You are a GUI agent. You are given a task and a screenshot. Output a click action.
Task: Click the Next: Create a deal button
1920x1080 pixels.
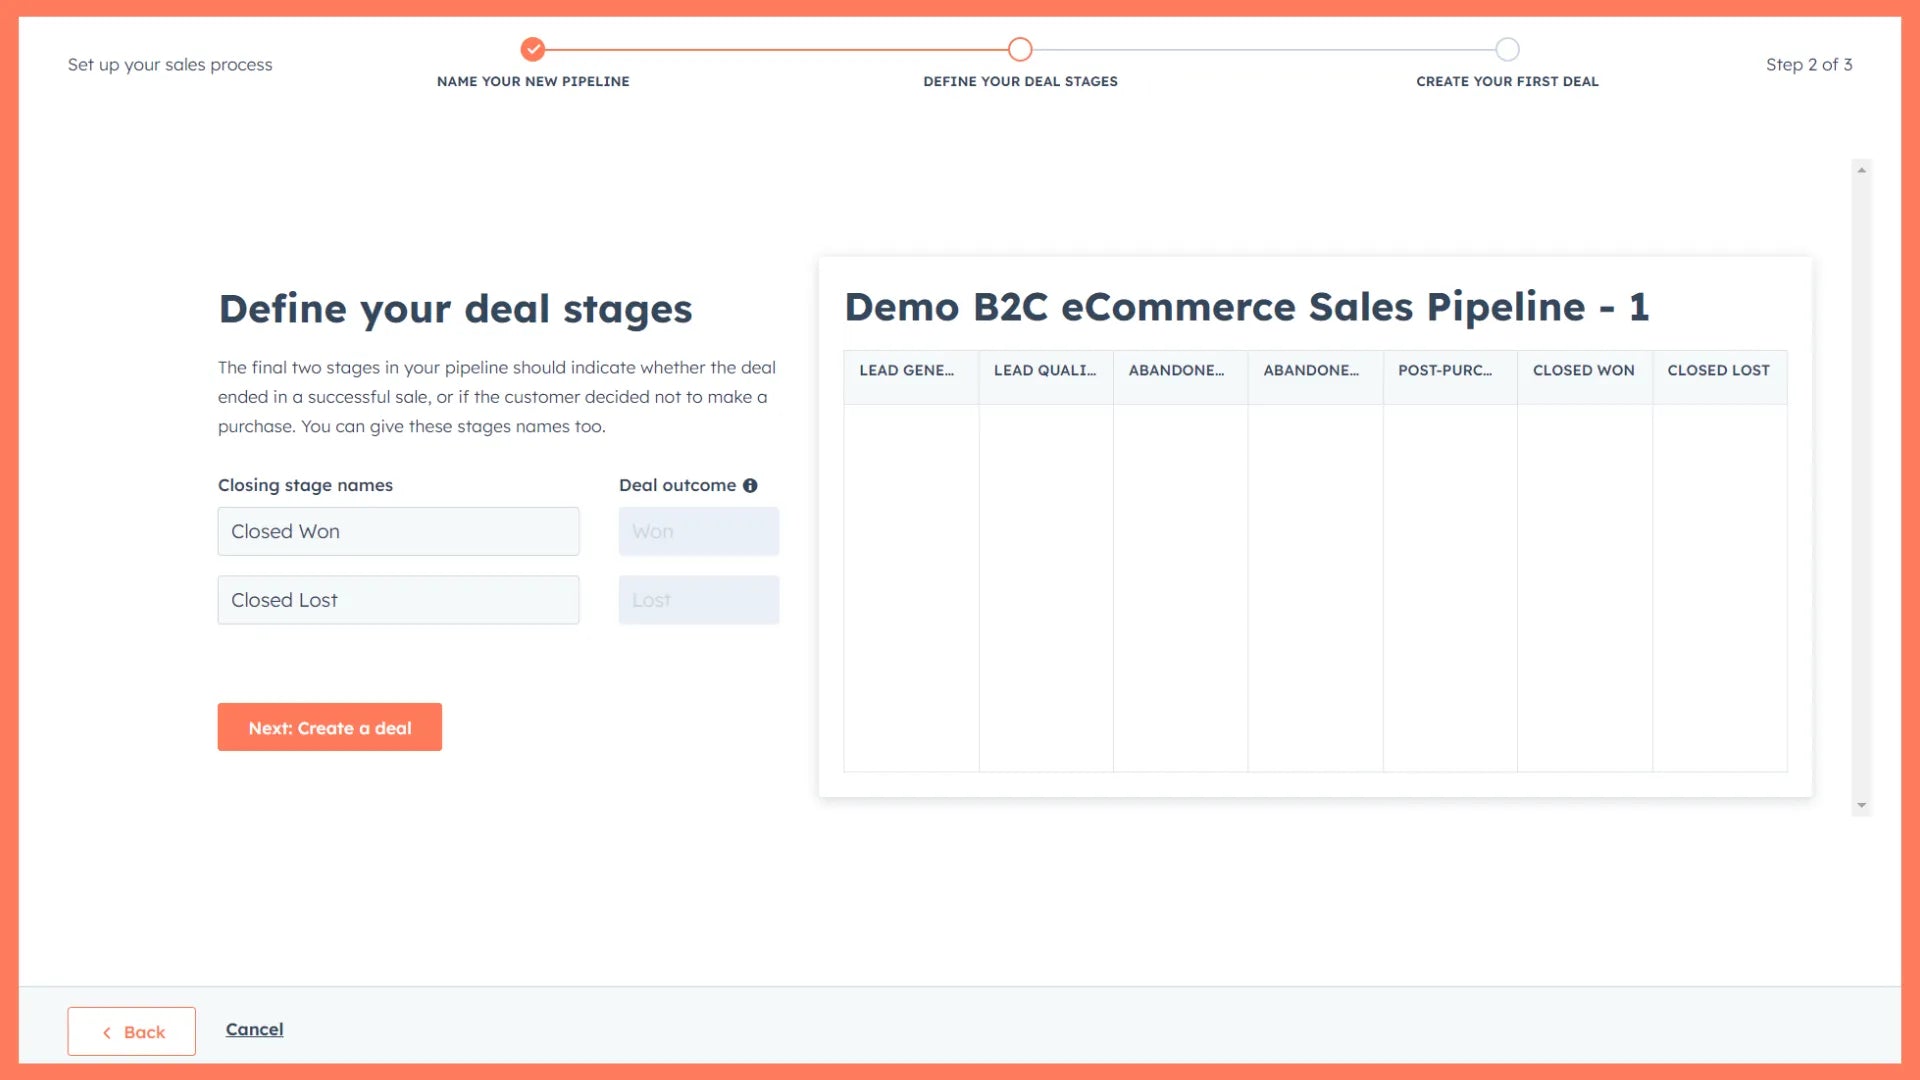[x=329, y=727]
